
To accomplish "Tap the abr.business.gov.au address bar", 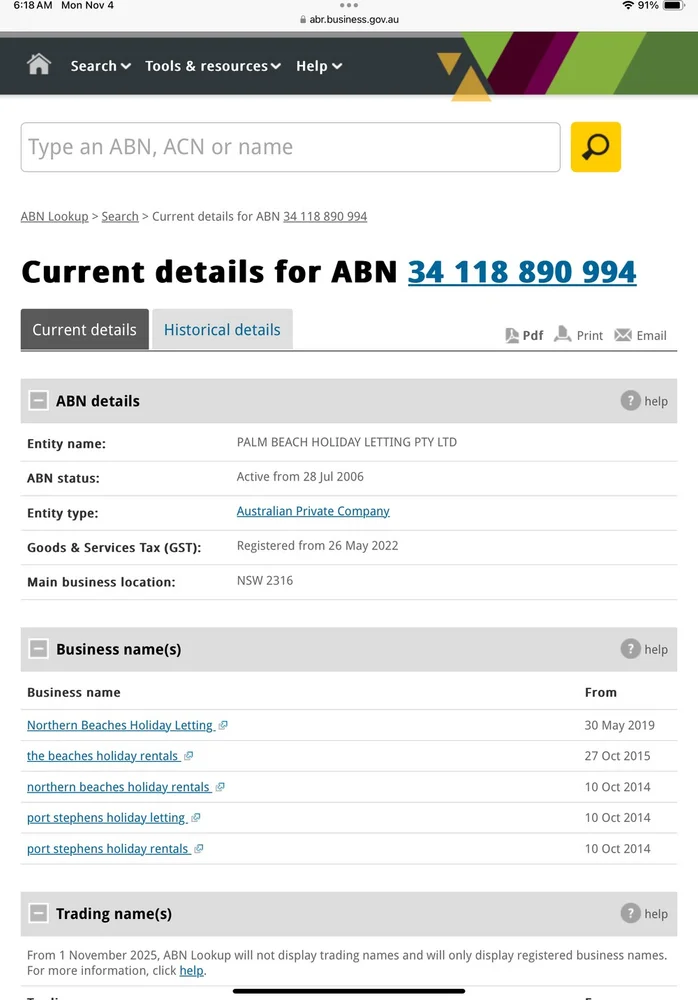I will click(x=349, y=19).
